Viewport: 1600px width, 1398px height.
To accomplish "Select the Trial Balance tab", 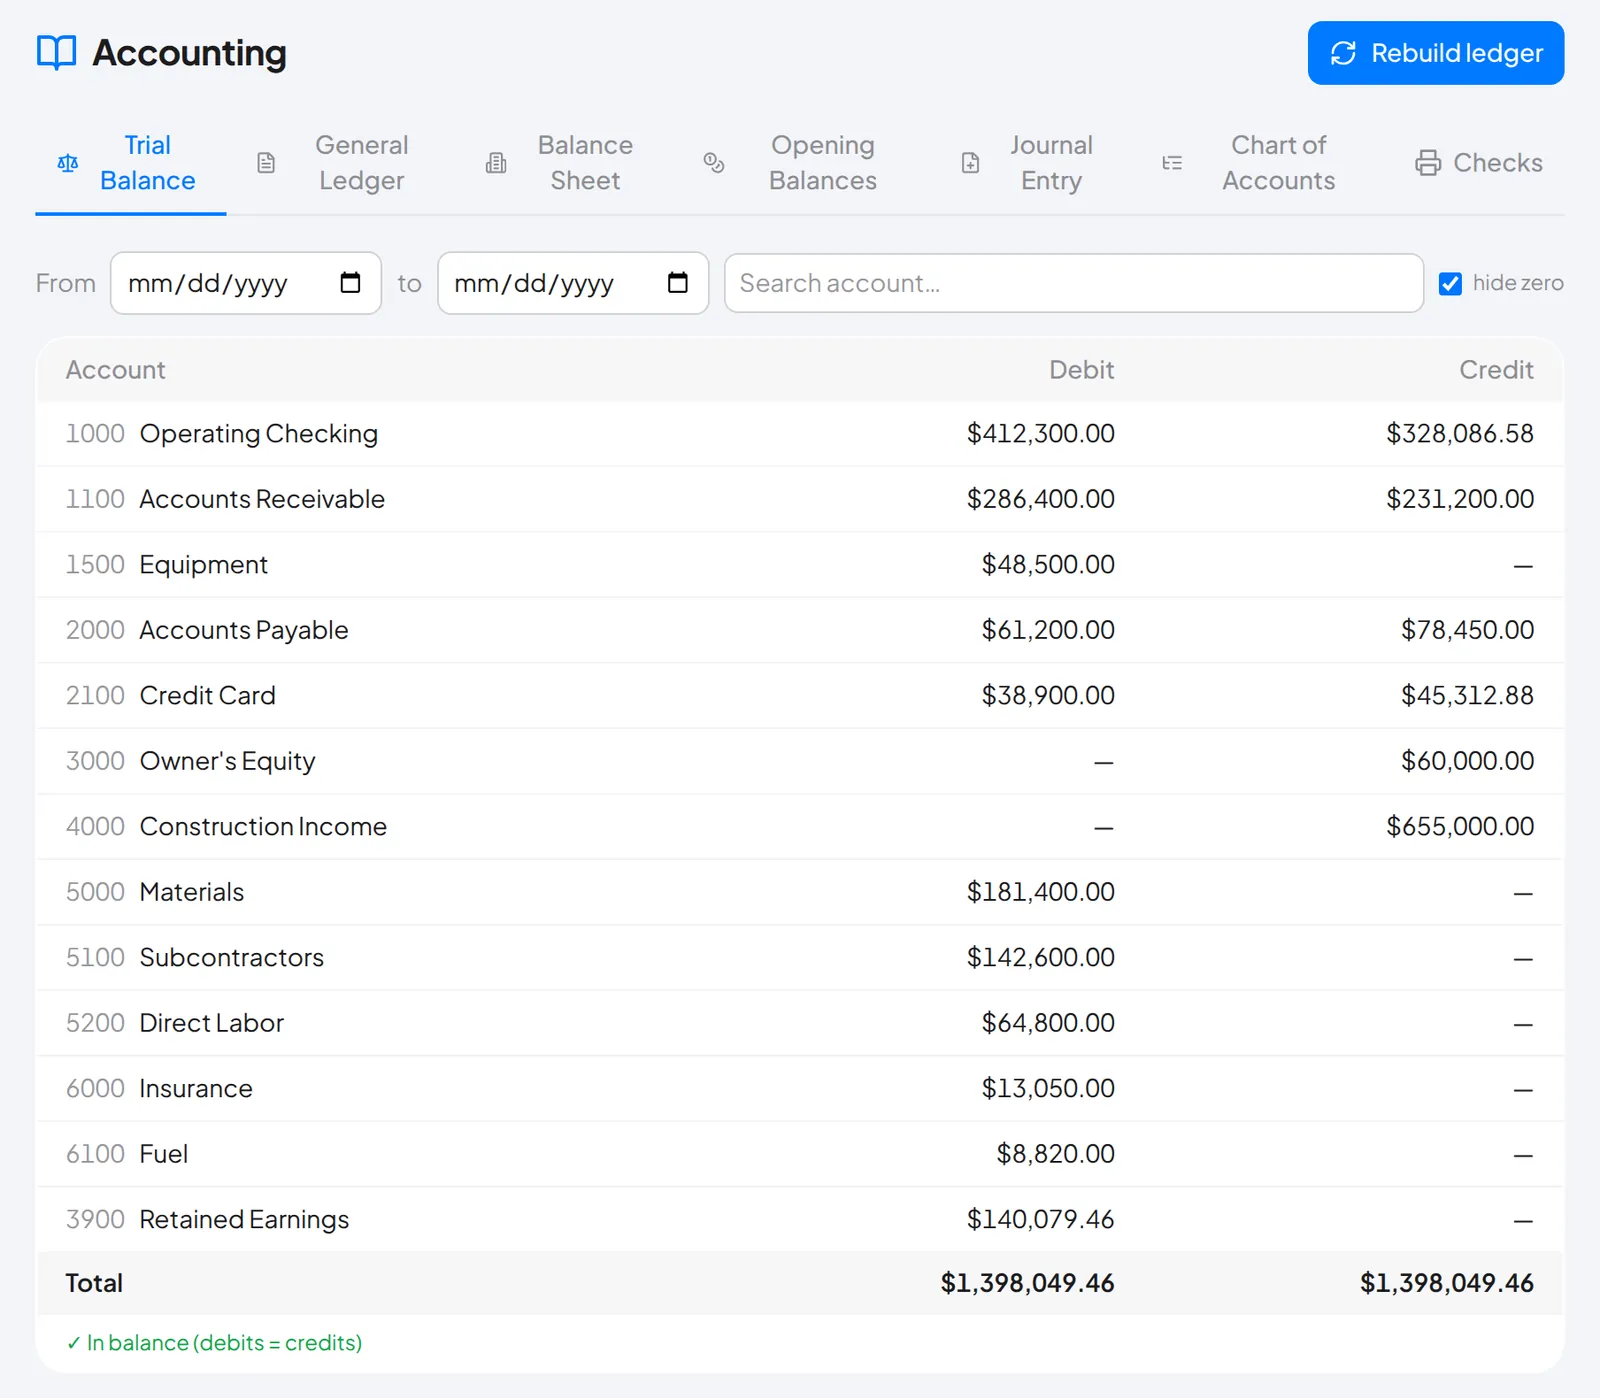I will pos(131,163).
